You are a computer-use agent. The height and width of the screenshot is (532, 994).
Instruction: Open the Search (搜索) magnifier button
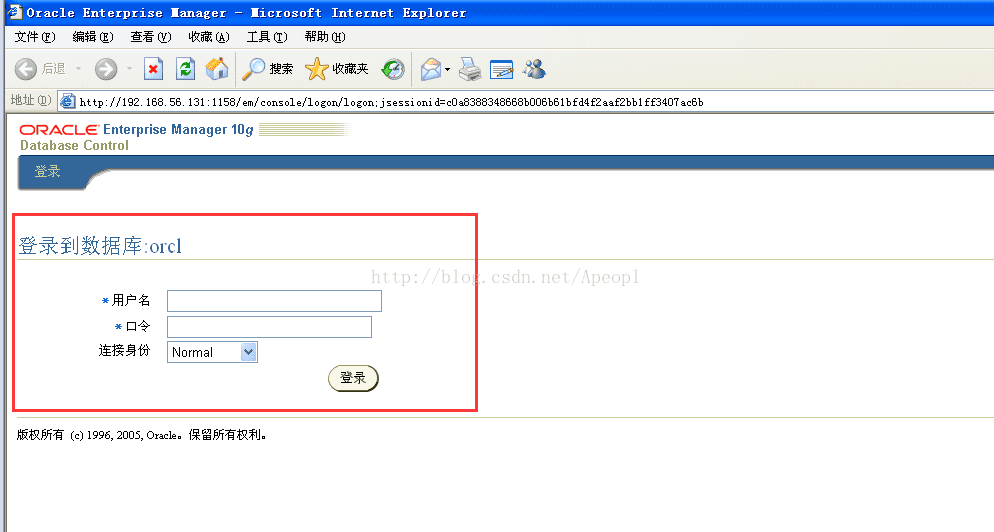click(268, 69)
